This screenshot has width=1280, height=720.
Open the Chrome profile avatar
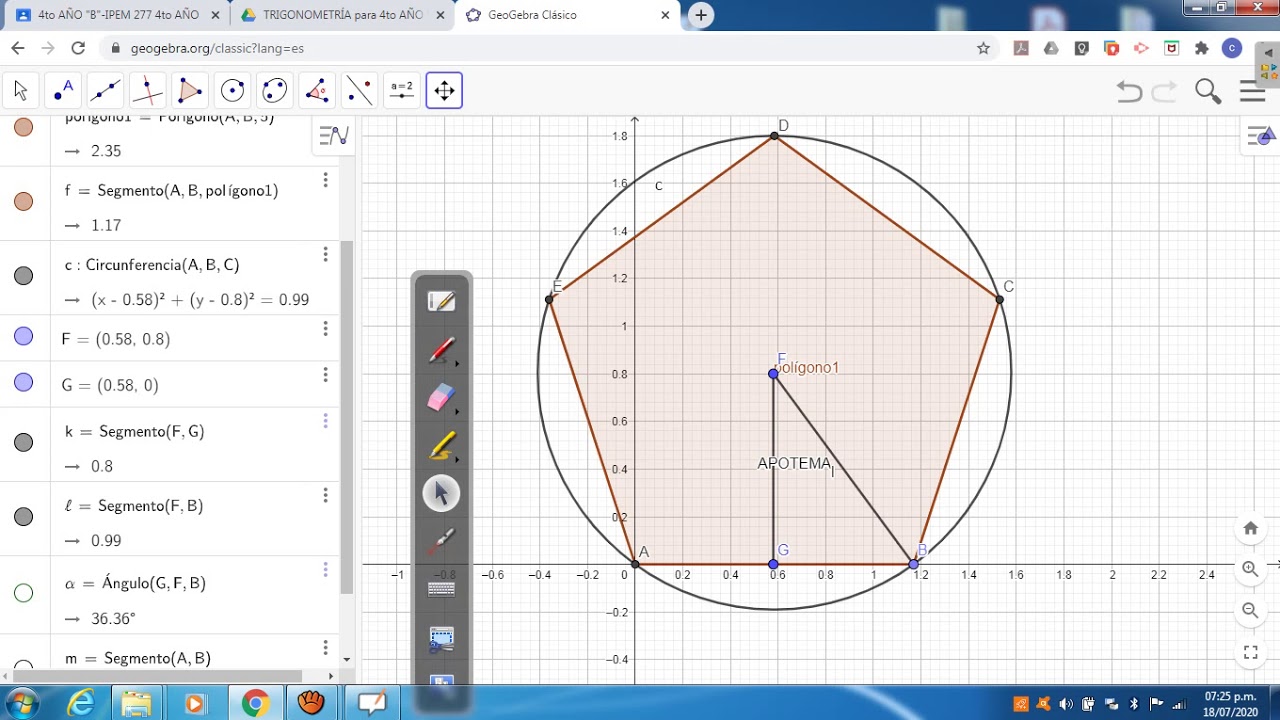1232,48
